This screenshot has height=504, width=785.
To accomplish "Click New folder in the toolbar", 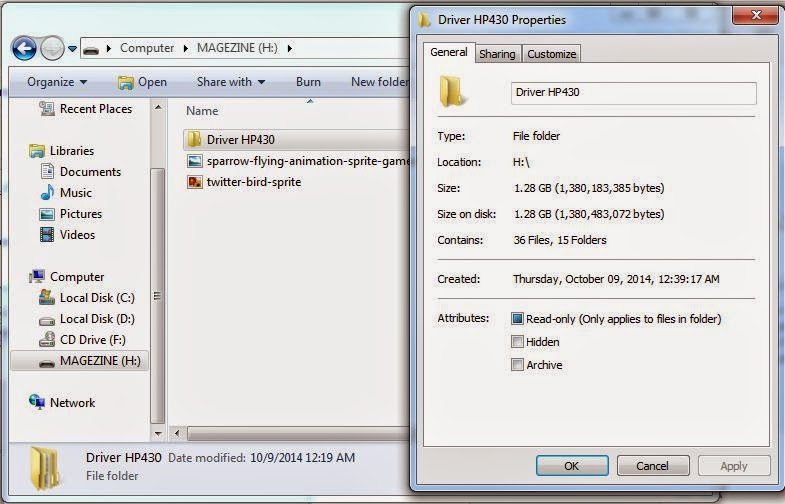I will tap(380, 82).
